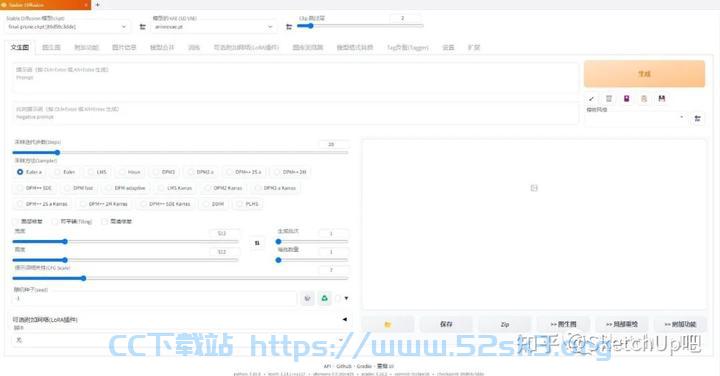Reuse last seed with green recycle icon
The height and width of the screenshot is (376, 720).
pos(325,298)
